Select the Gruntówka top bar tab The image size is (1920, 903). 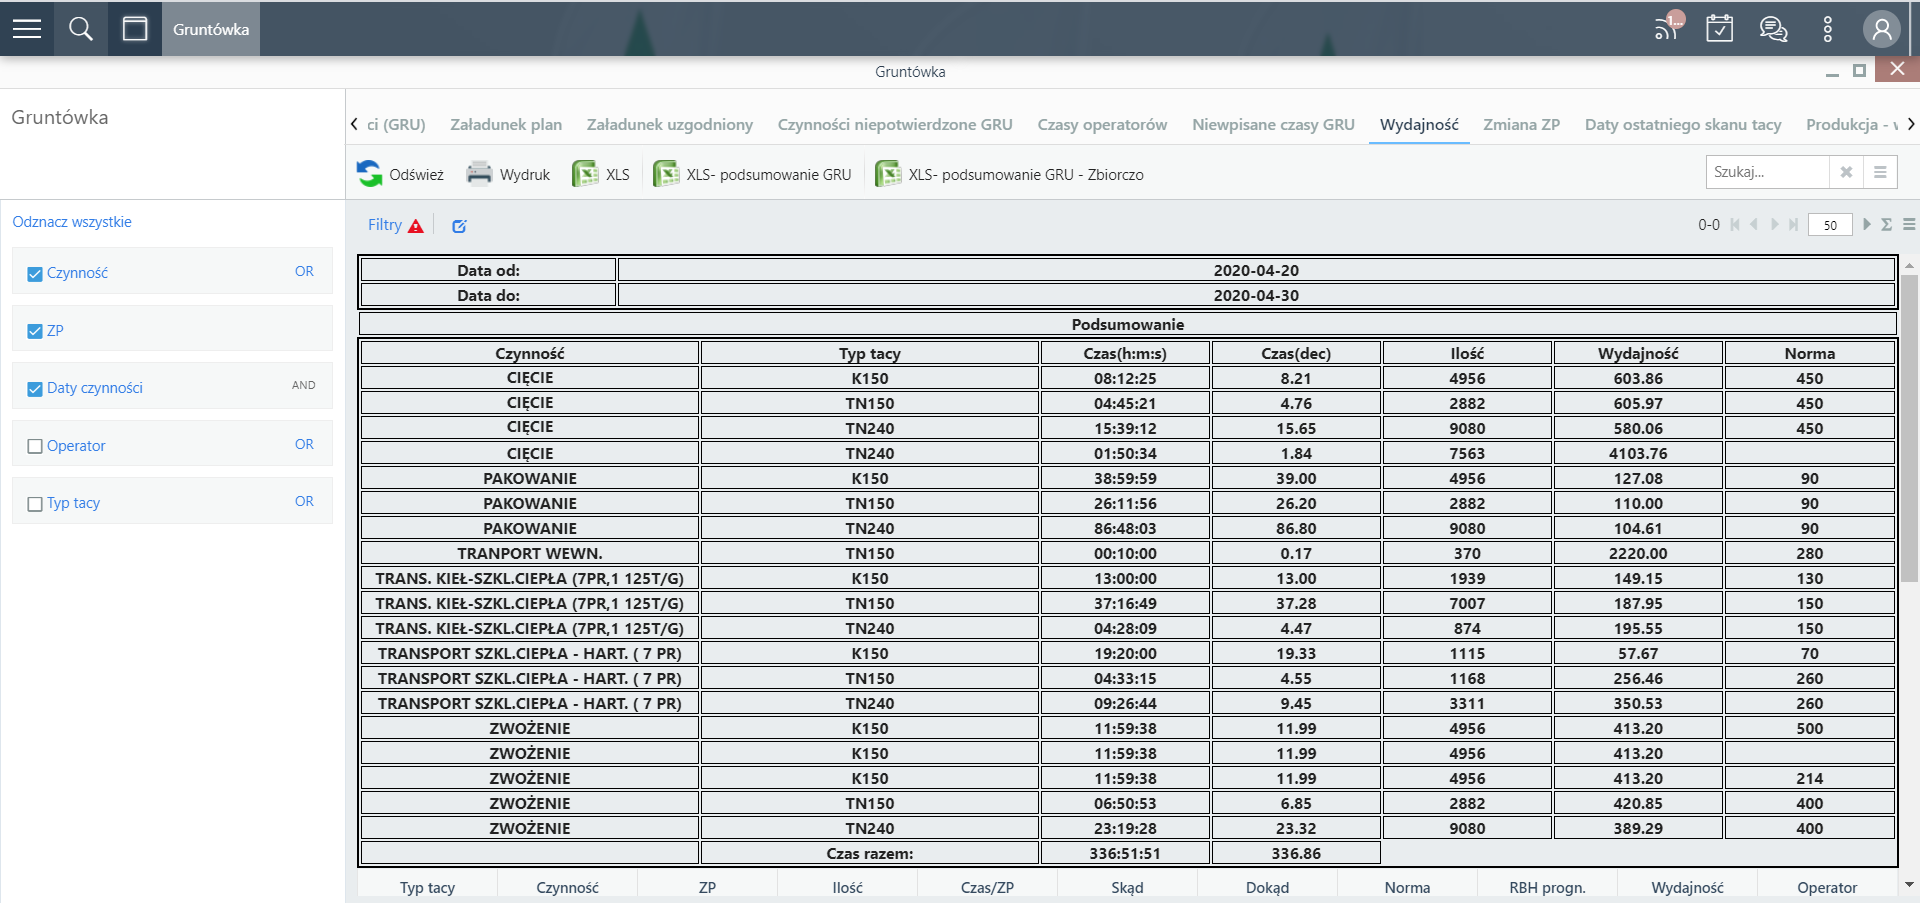[x=211, y=29]
